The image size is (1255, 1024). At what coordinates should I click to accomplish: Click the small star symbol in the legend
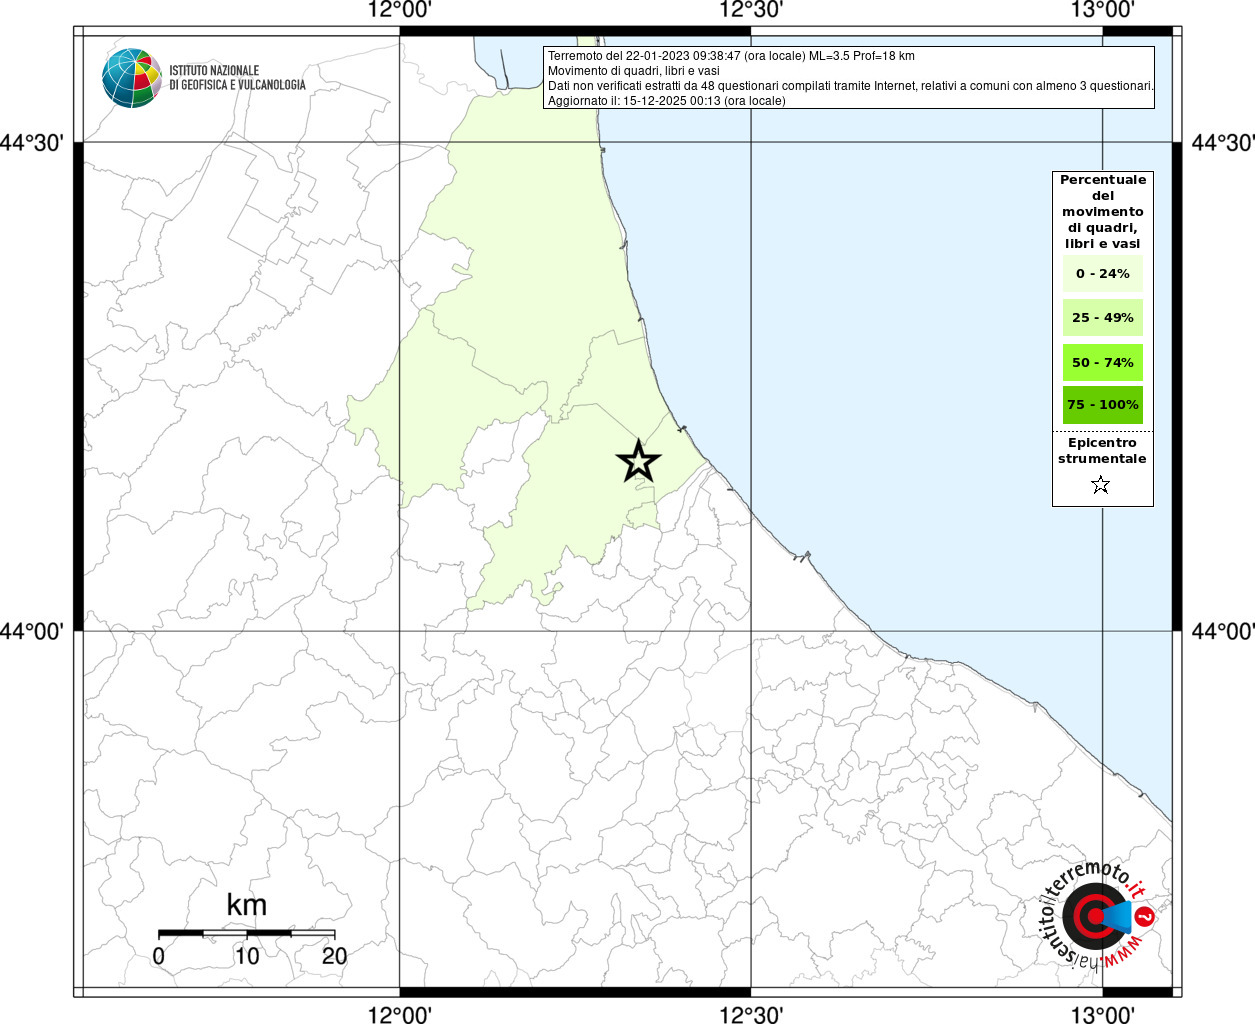1101,485
